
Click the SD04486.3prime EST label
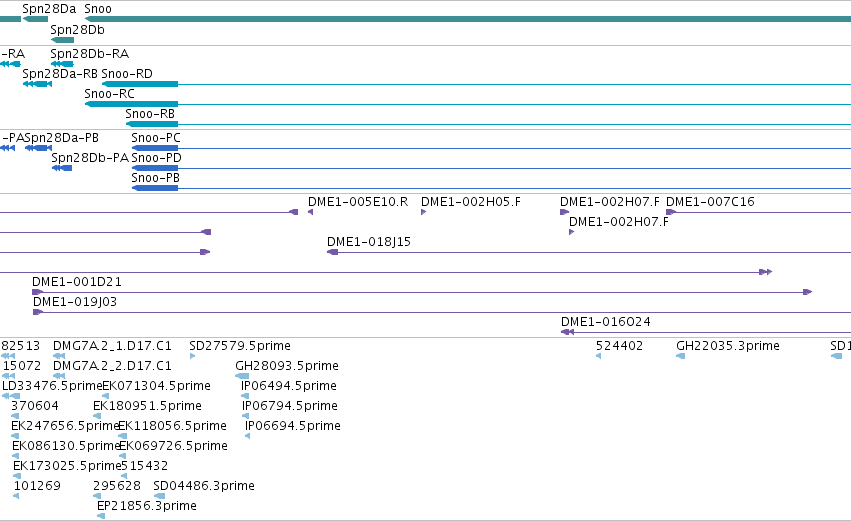click(204, 486)
